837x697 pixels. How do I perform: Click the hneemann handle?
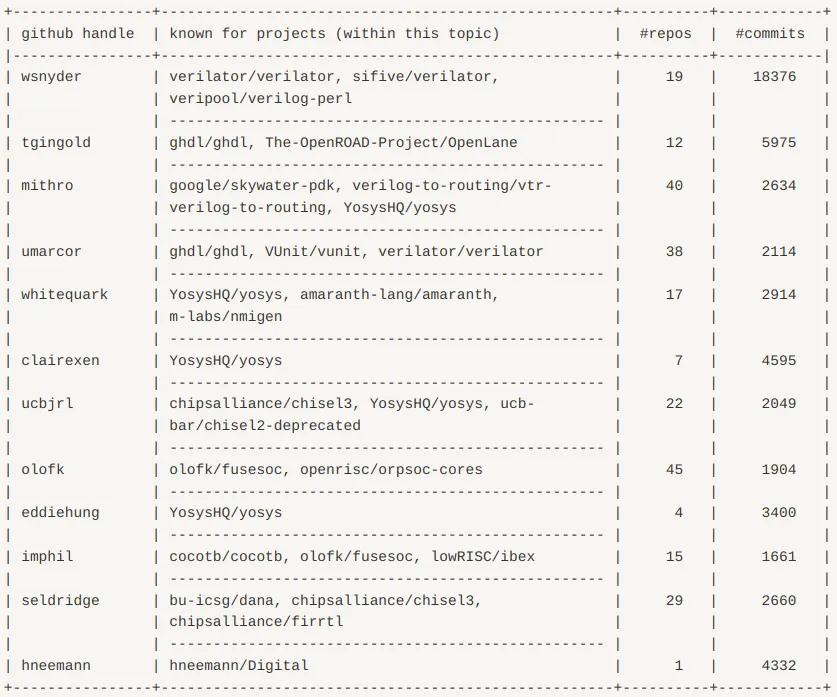click(x=56, y=666)
